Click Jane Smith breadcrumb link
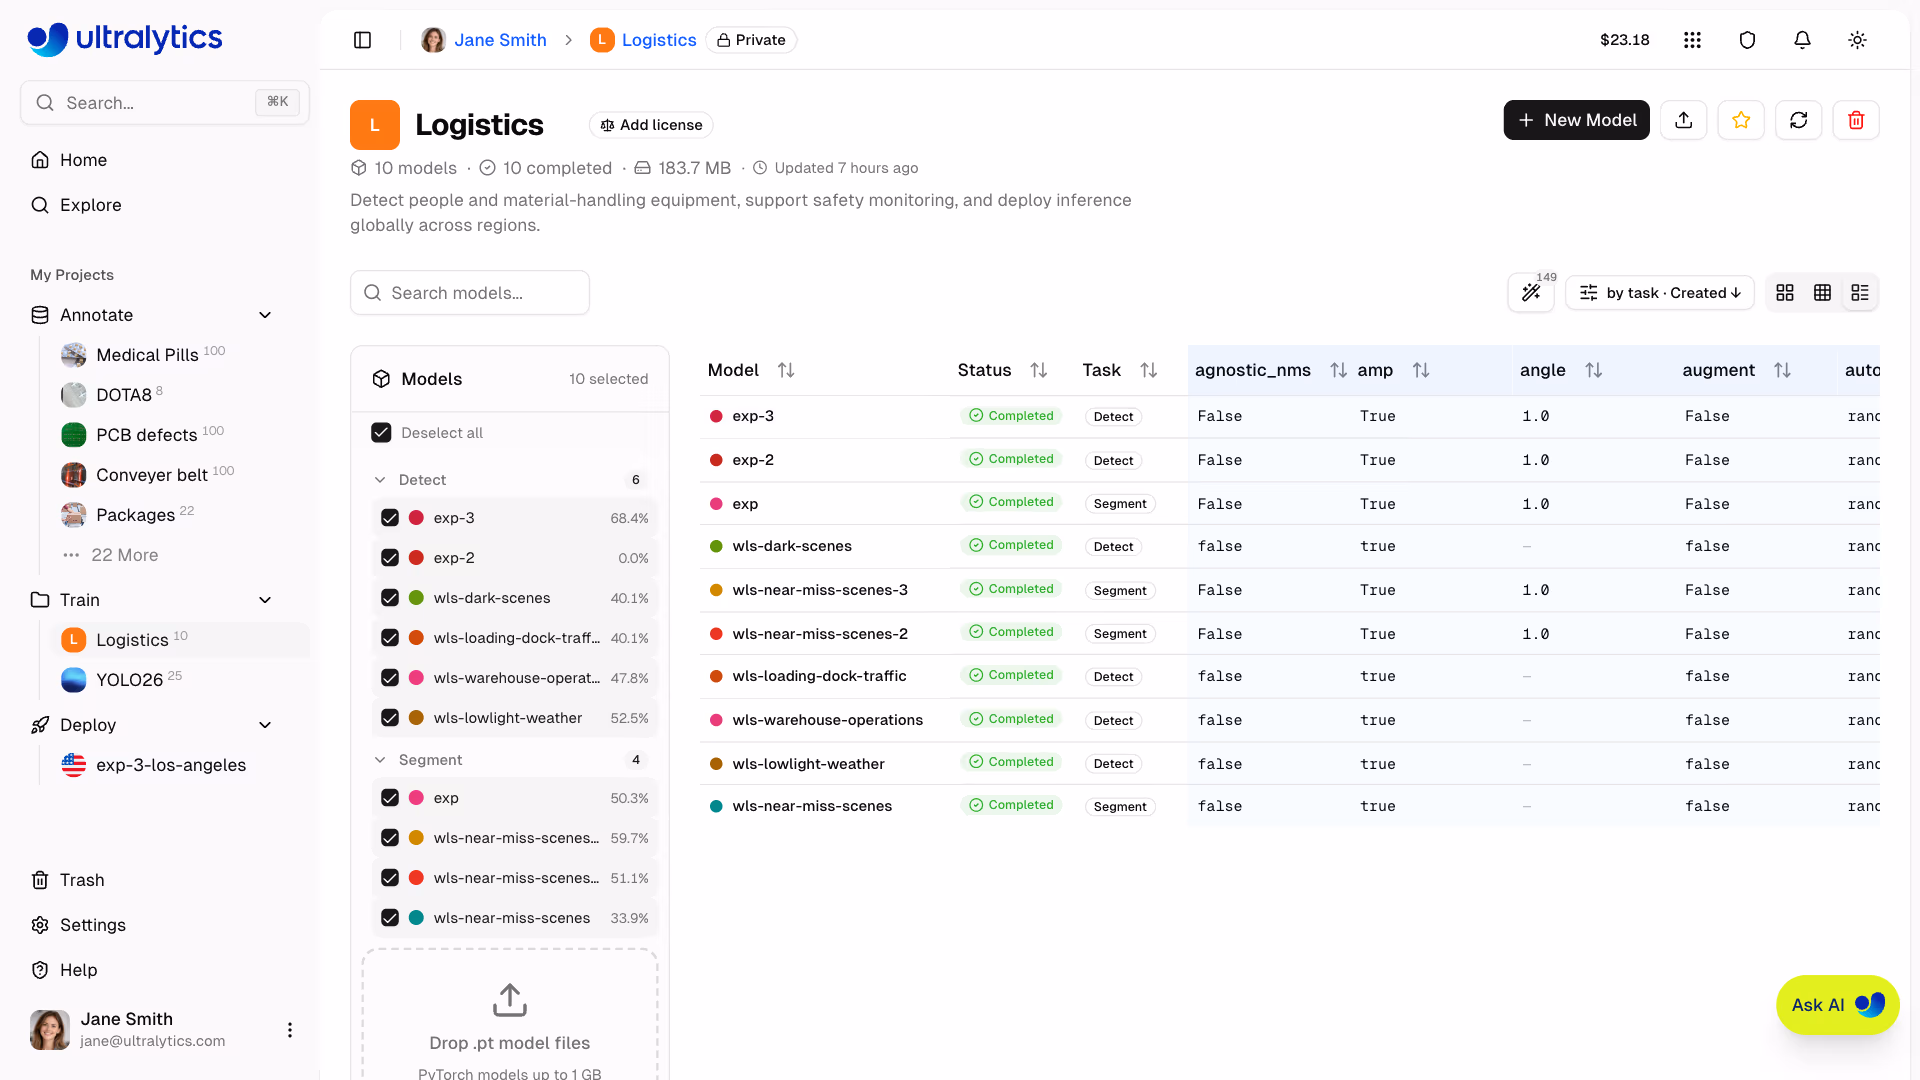 tap(500, 40)
